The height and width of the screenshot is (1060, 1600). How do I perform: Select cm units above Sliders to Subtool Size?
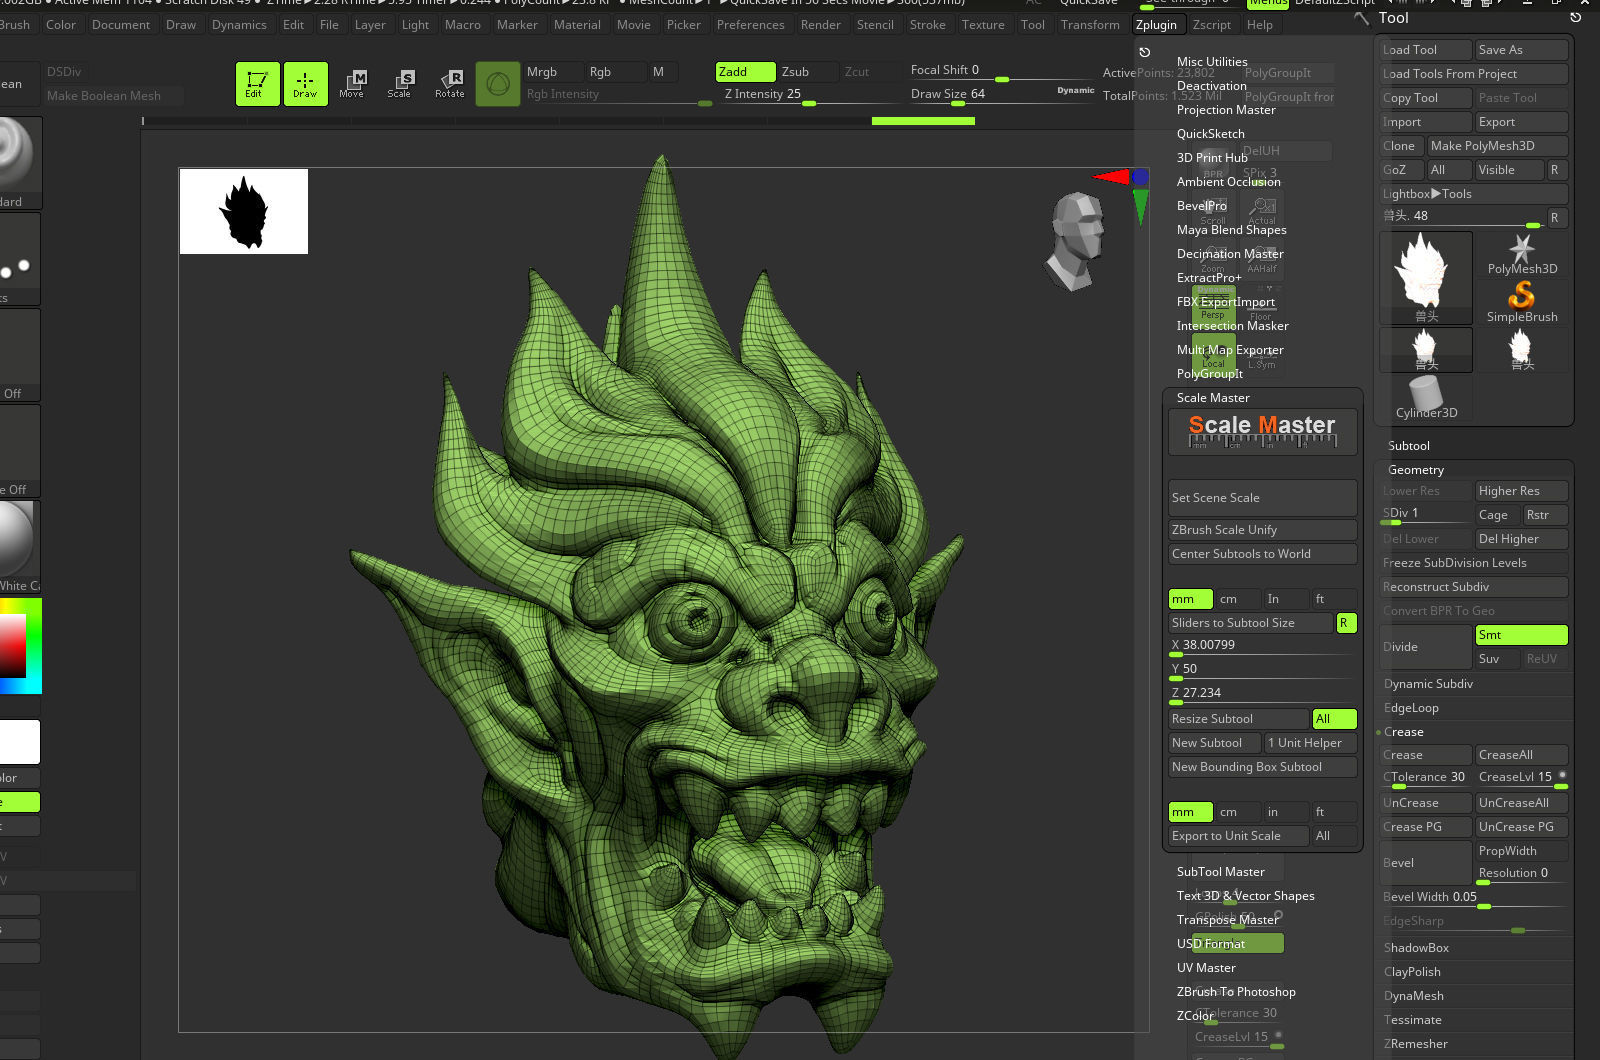coord(1237,599)
